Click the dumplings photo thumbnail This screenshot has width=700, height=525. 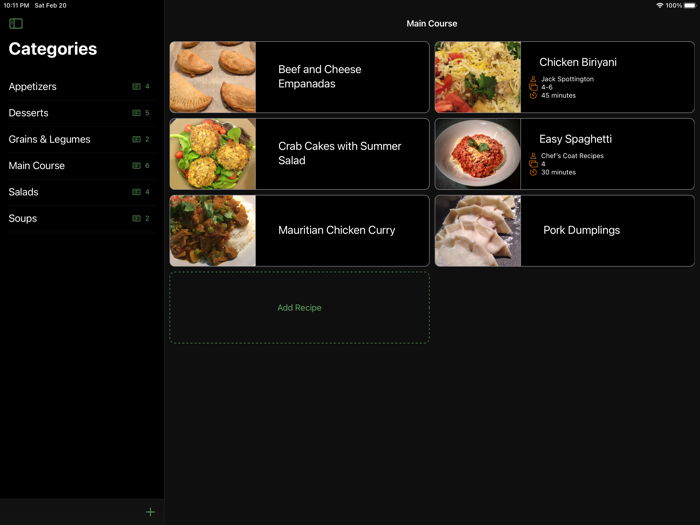tap(478, 230)
